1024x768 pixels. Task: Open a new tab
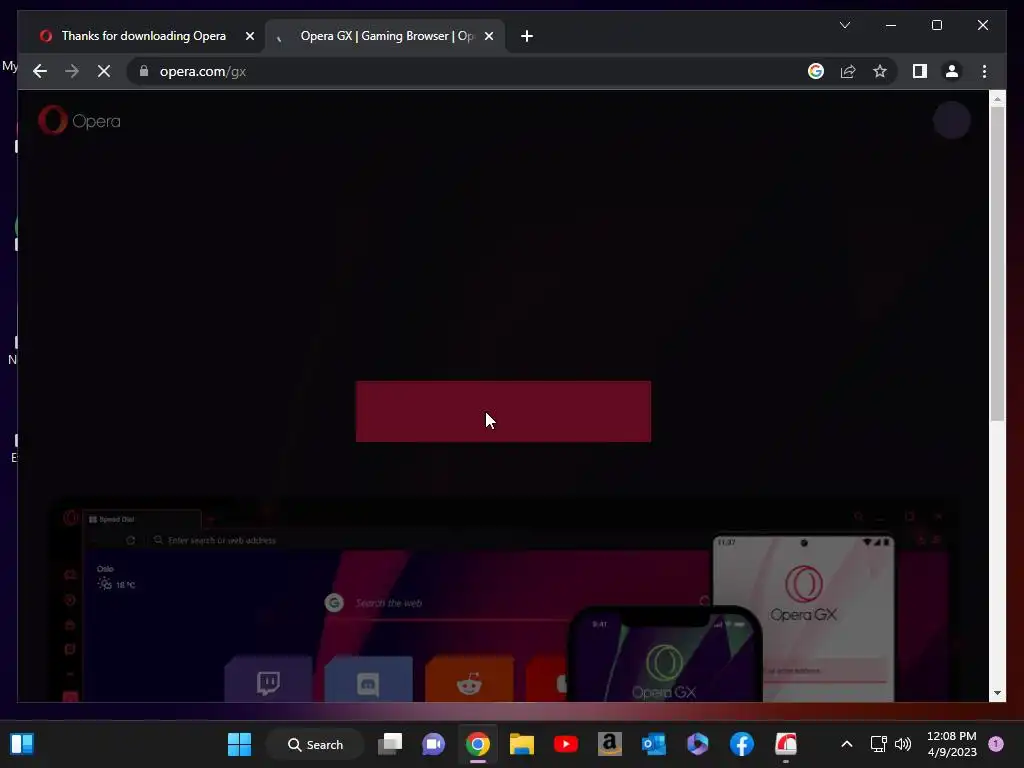[527, 36]
